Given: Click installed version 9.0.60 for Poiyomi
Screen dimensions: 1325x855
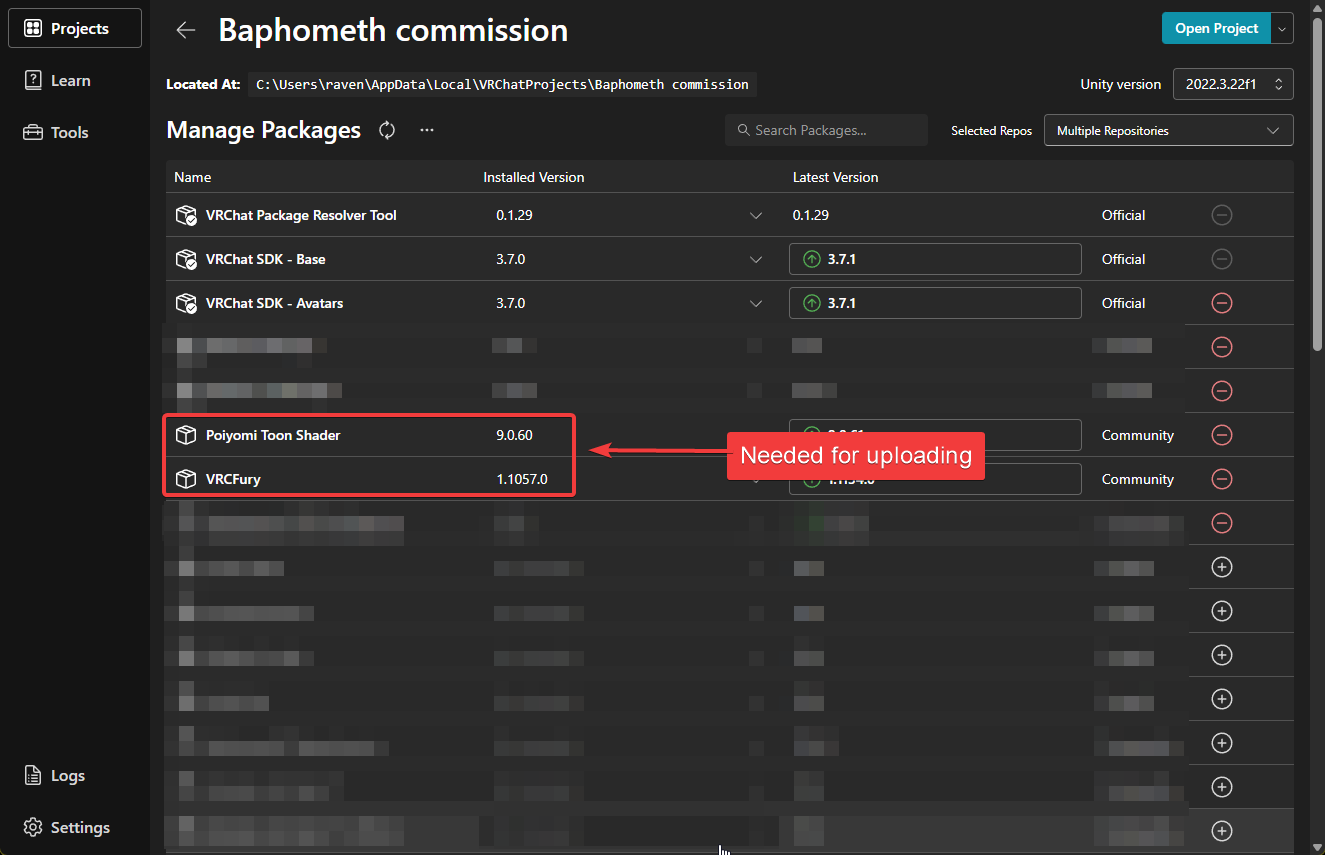Looking at the screenshot, I should click(x=514, y=435).
